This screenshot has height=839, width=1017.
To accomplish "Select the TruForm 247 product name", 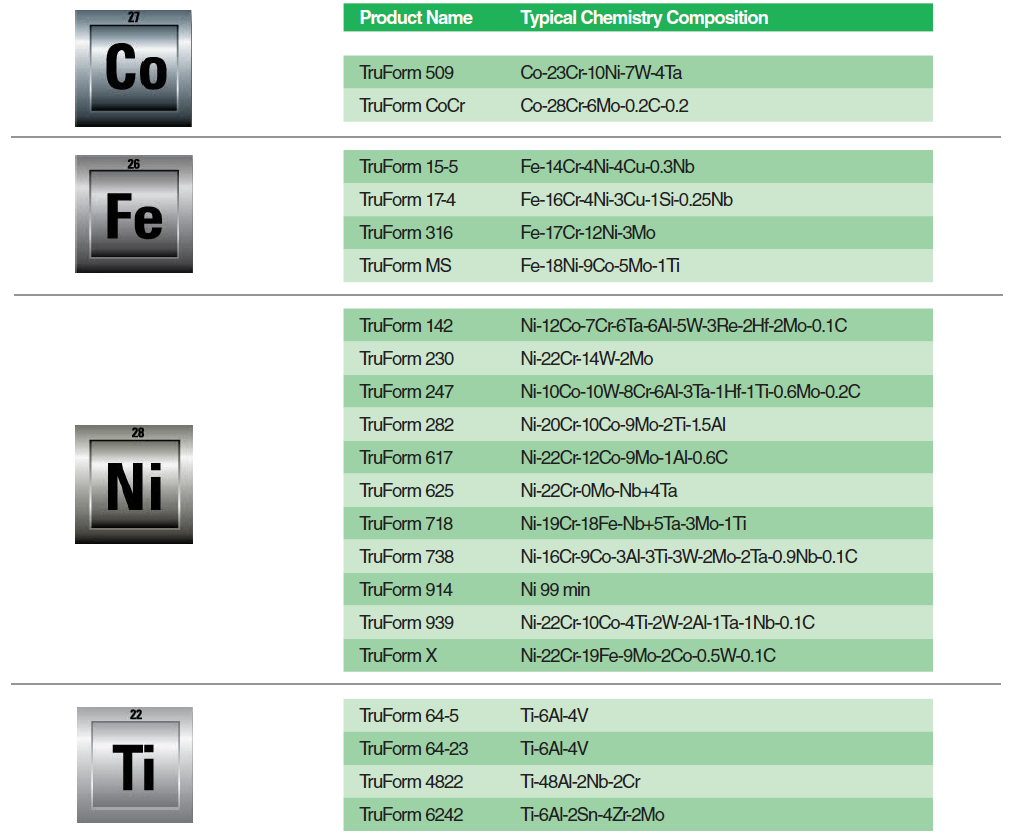I will tap(407, 392).
